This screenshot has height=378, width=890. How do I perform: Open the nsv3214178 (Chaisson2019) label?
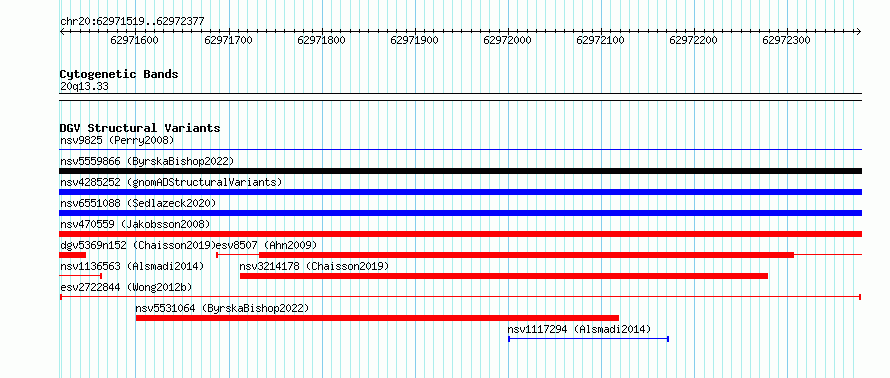point(314,266)
